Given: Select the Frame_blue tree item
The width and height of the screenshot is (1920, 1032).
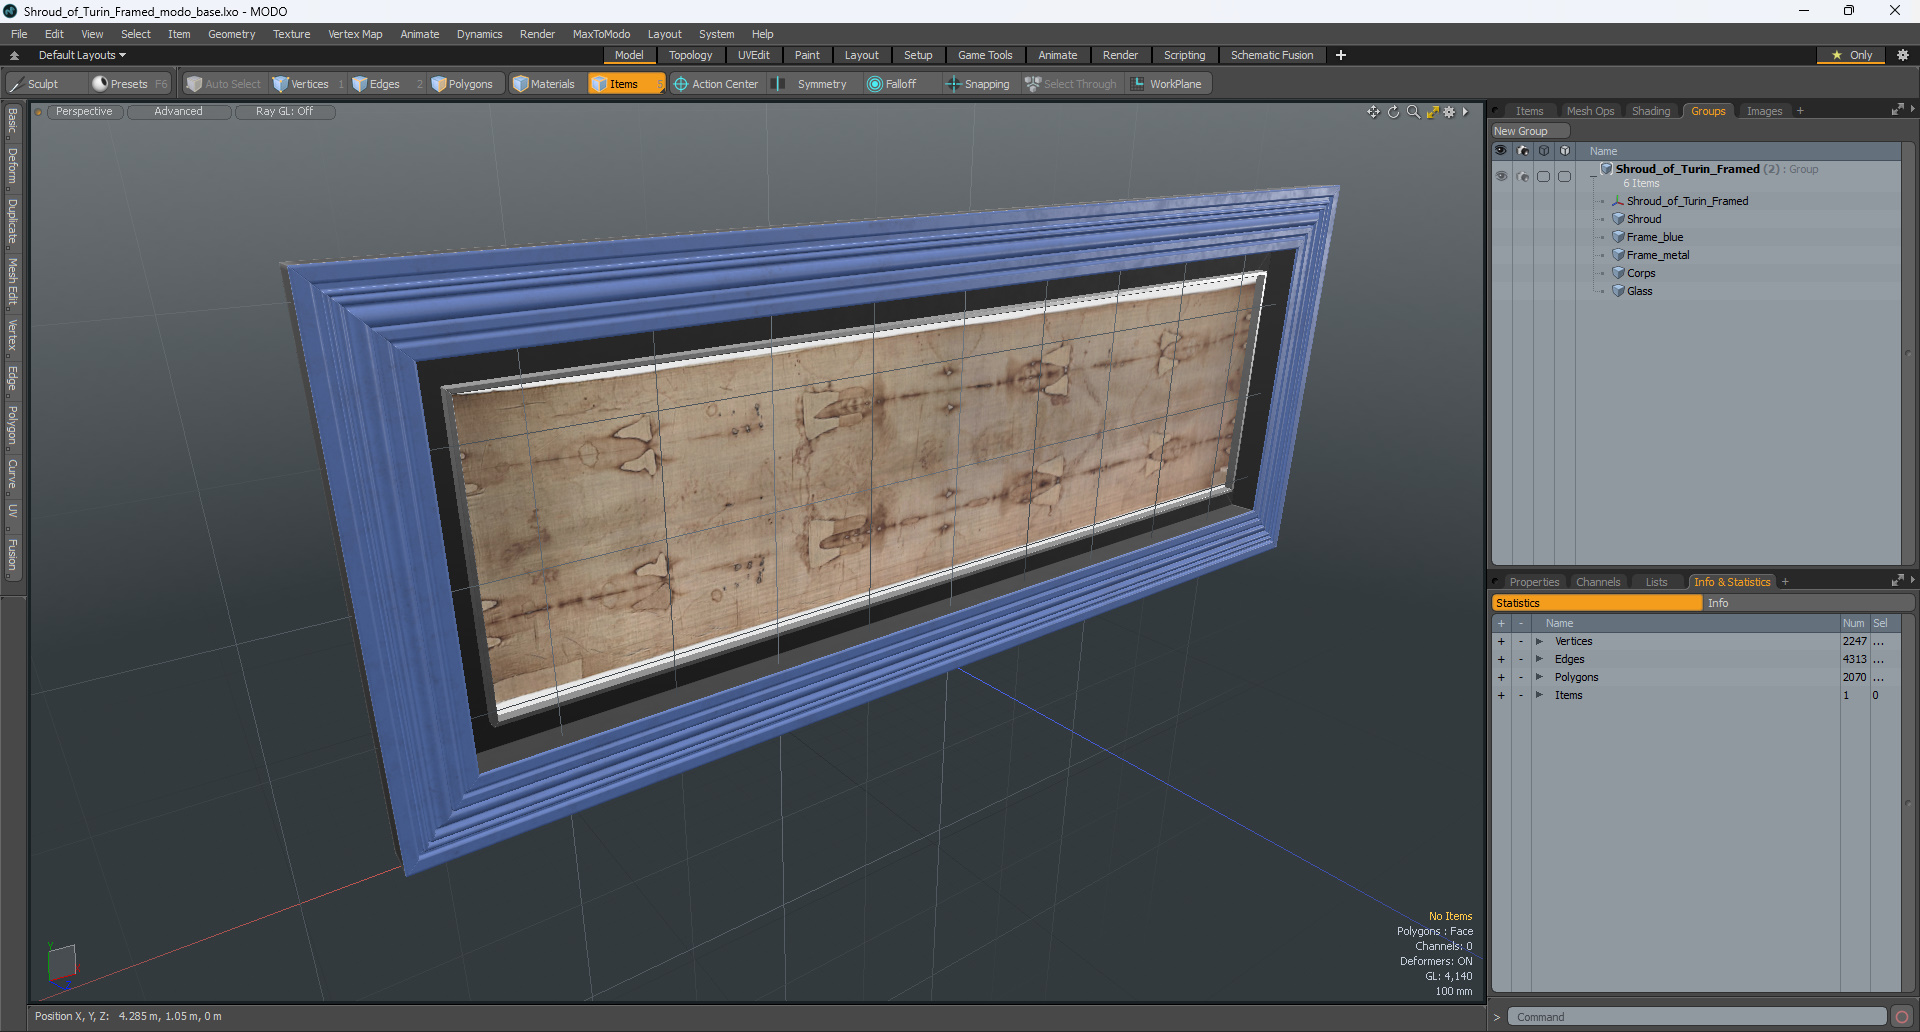Looking at the screenshot, I should [1654, 237].
